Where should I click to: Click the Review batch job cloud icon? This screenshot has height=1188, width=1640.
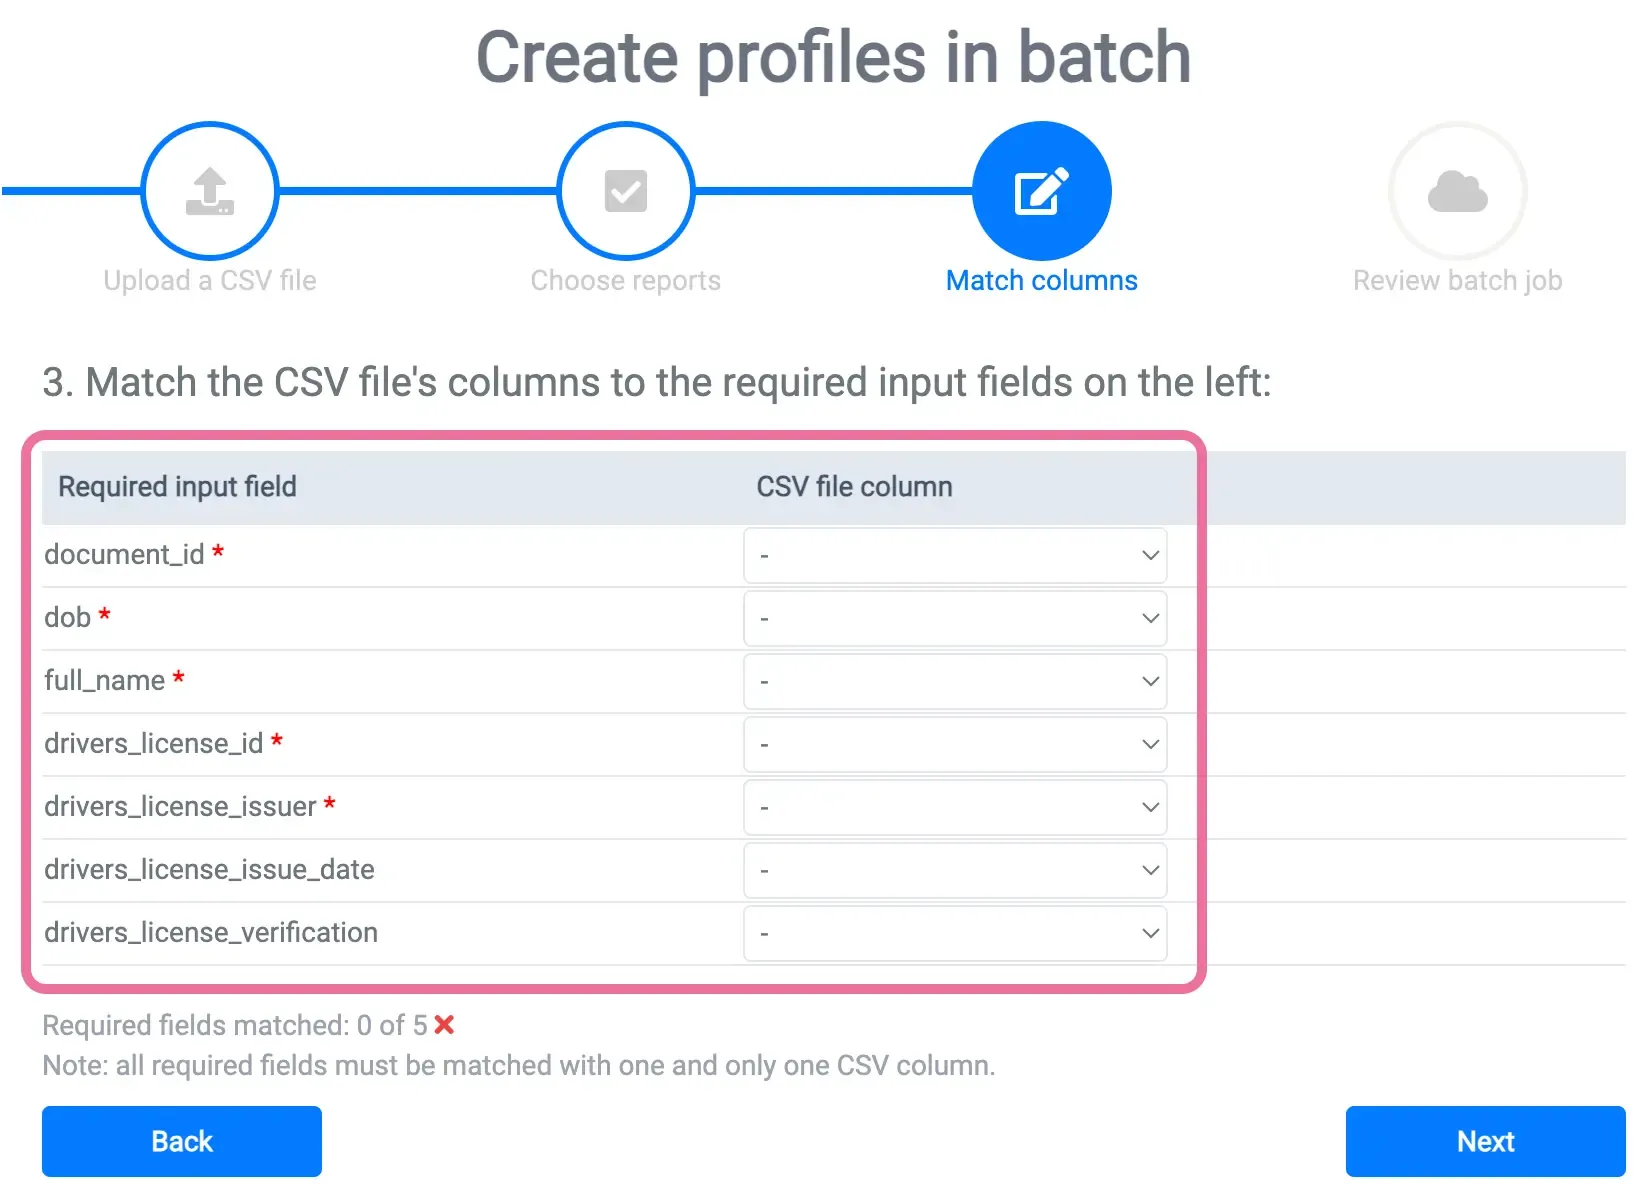[1458, 190]
